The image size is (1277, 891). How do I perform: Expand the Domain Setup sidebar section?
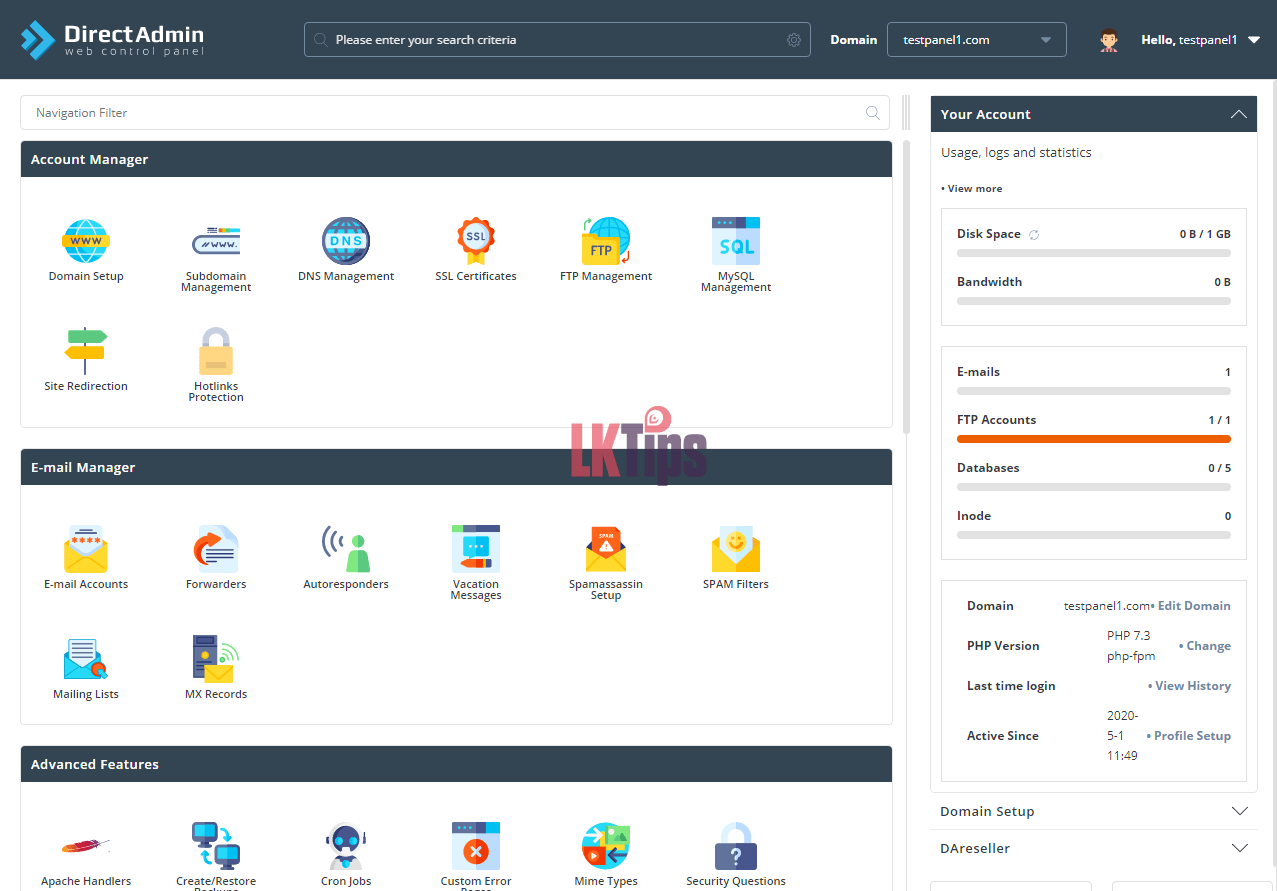1239,811
